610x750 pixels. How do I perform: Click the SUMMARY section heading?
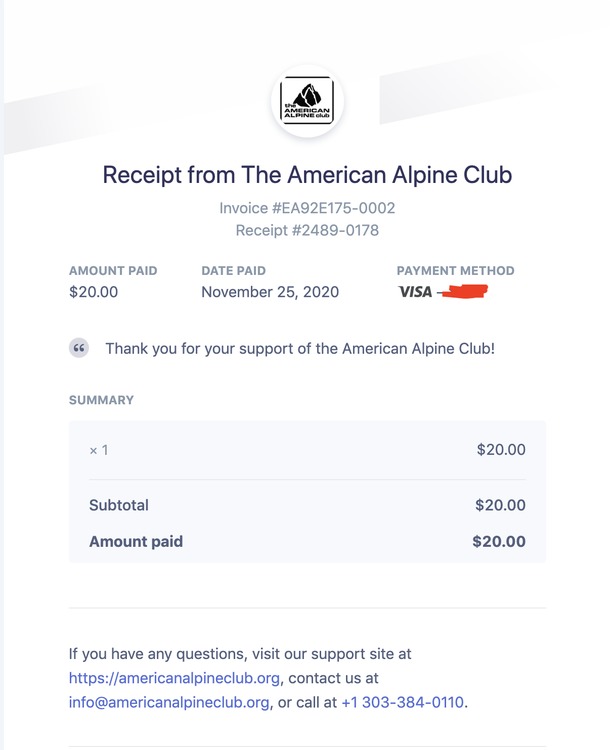point(101,400)
